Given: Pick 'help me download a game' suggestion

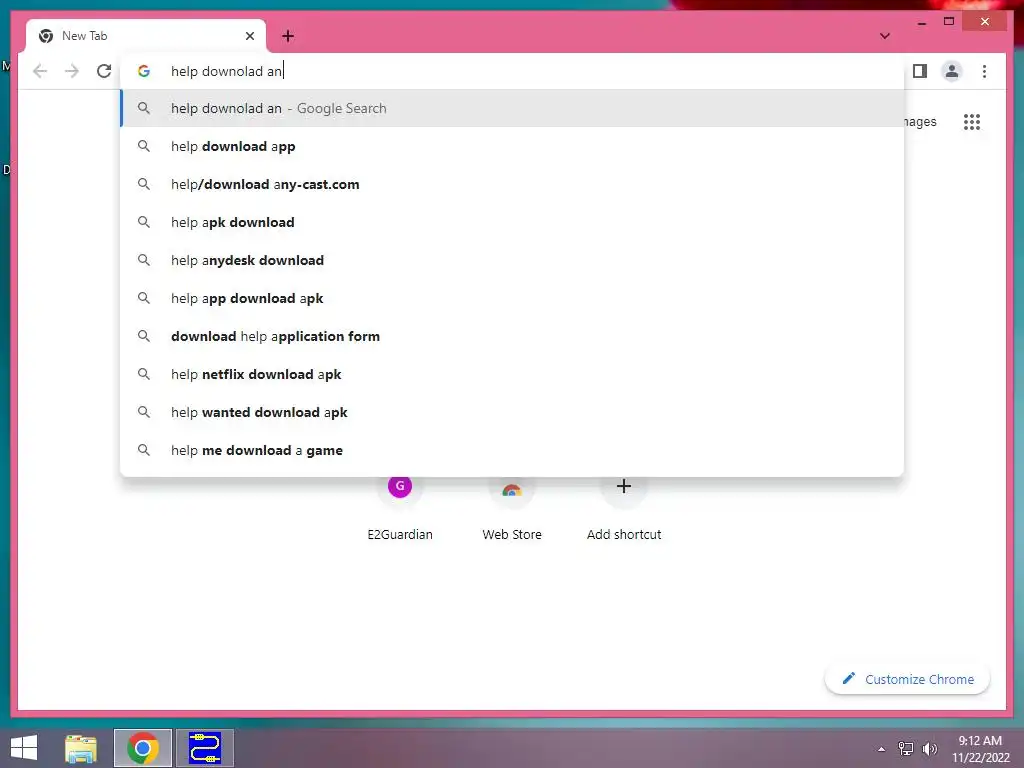Looking at the screenshot, I should [x=512, y=450].
